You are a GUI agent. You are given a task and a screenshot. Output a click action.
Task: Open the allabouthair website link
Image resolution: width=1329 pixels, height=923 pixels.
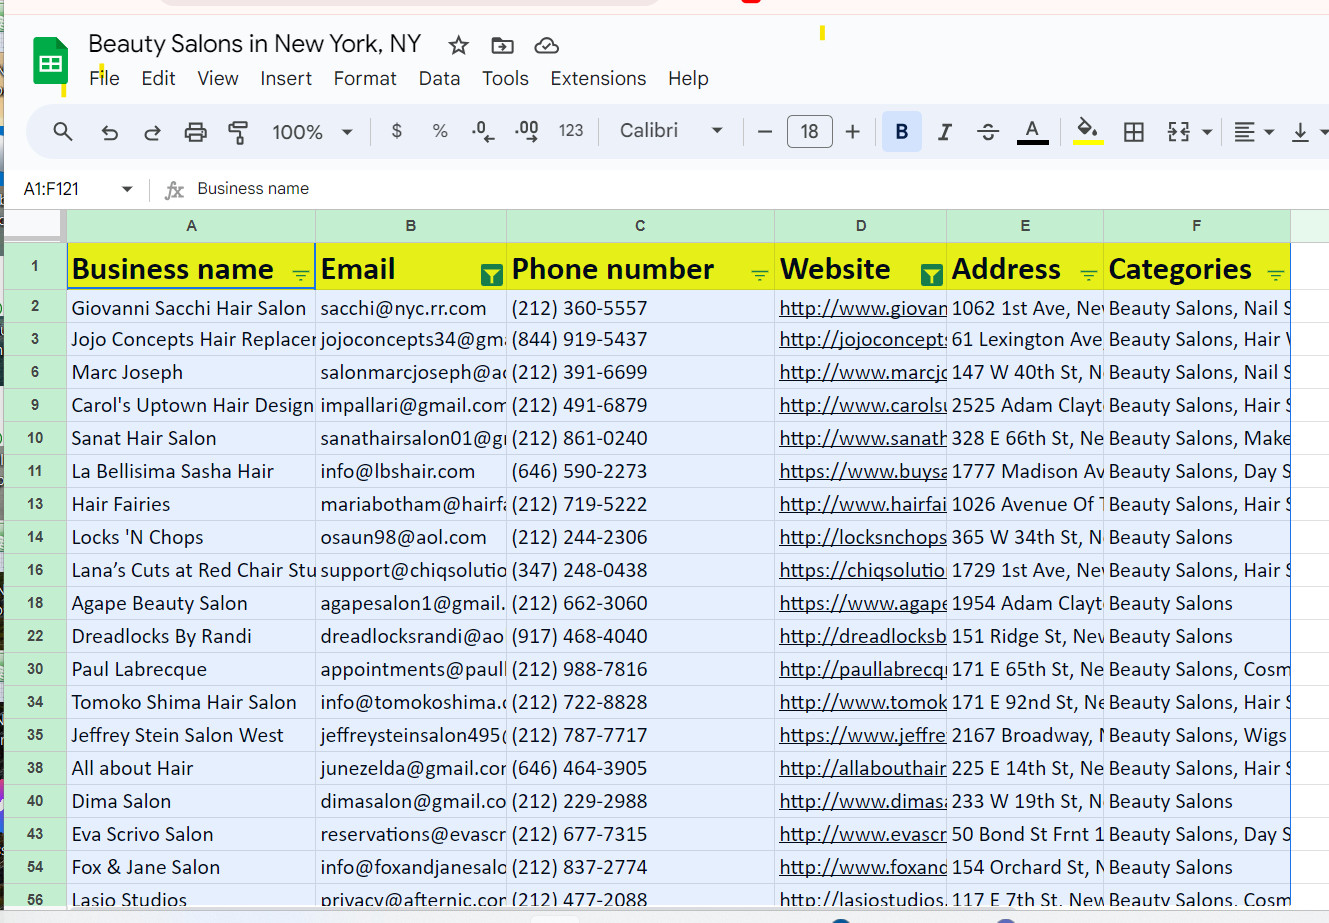863,768
